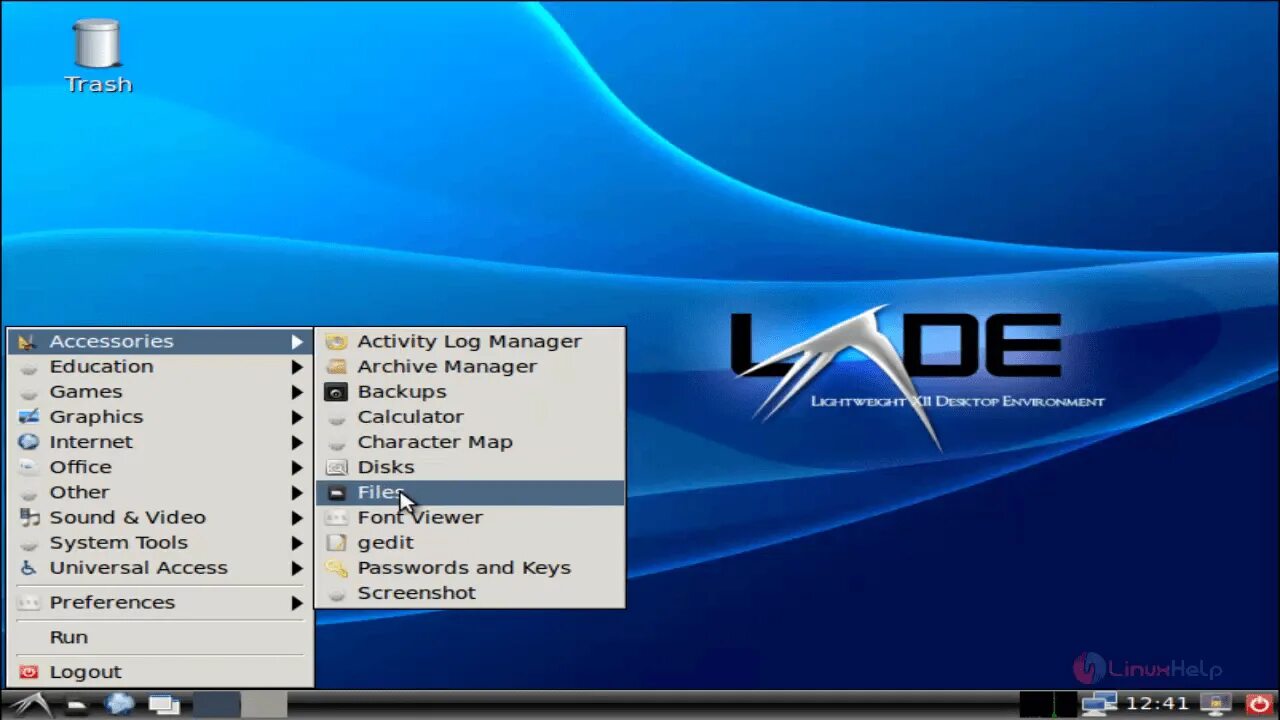Click the Disks drive icon
The image size is (1280, 720).
pyautogui.click(x=336, y=467)
